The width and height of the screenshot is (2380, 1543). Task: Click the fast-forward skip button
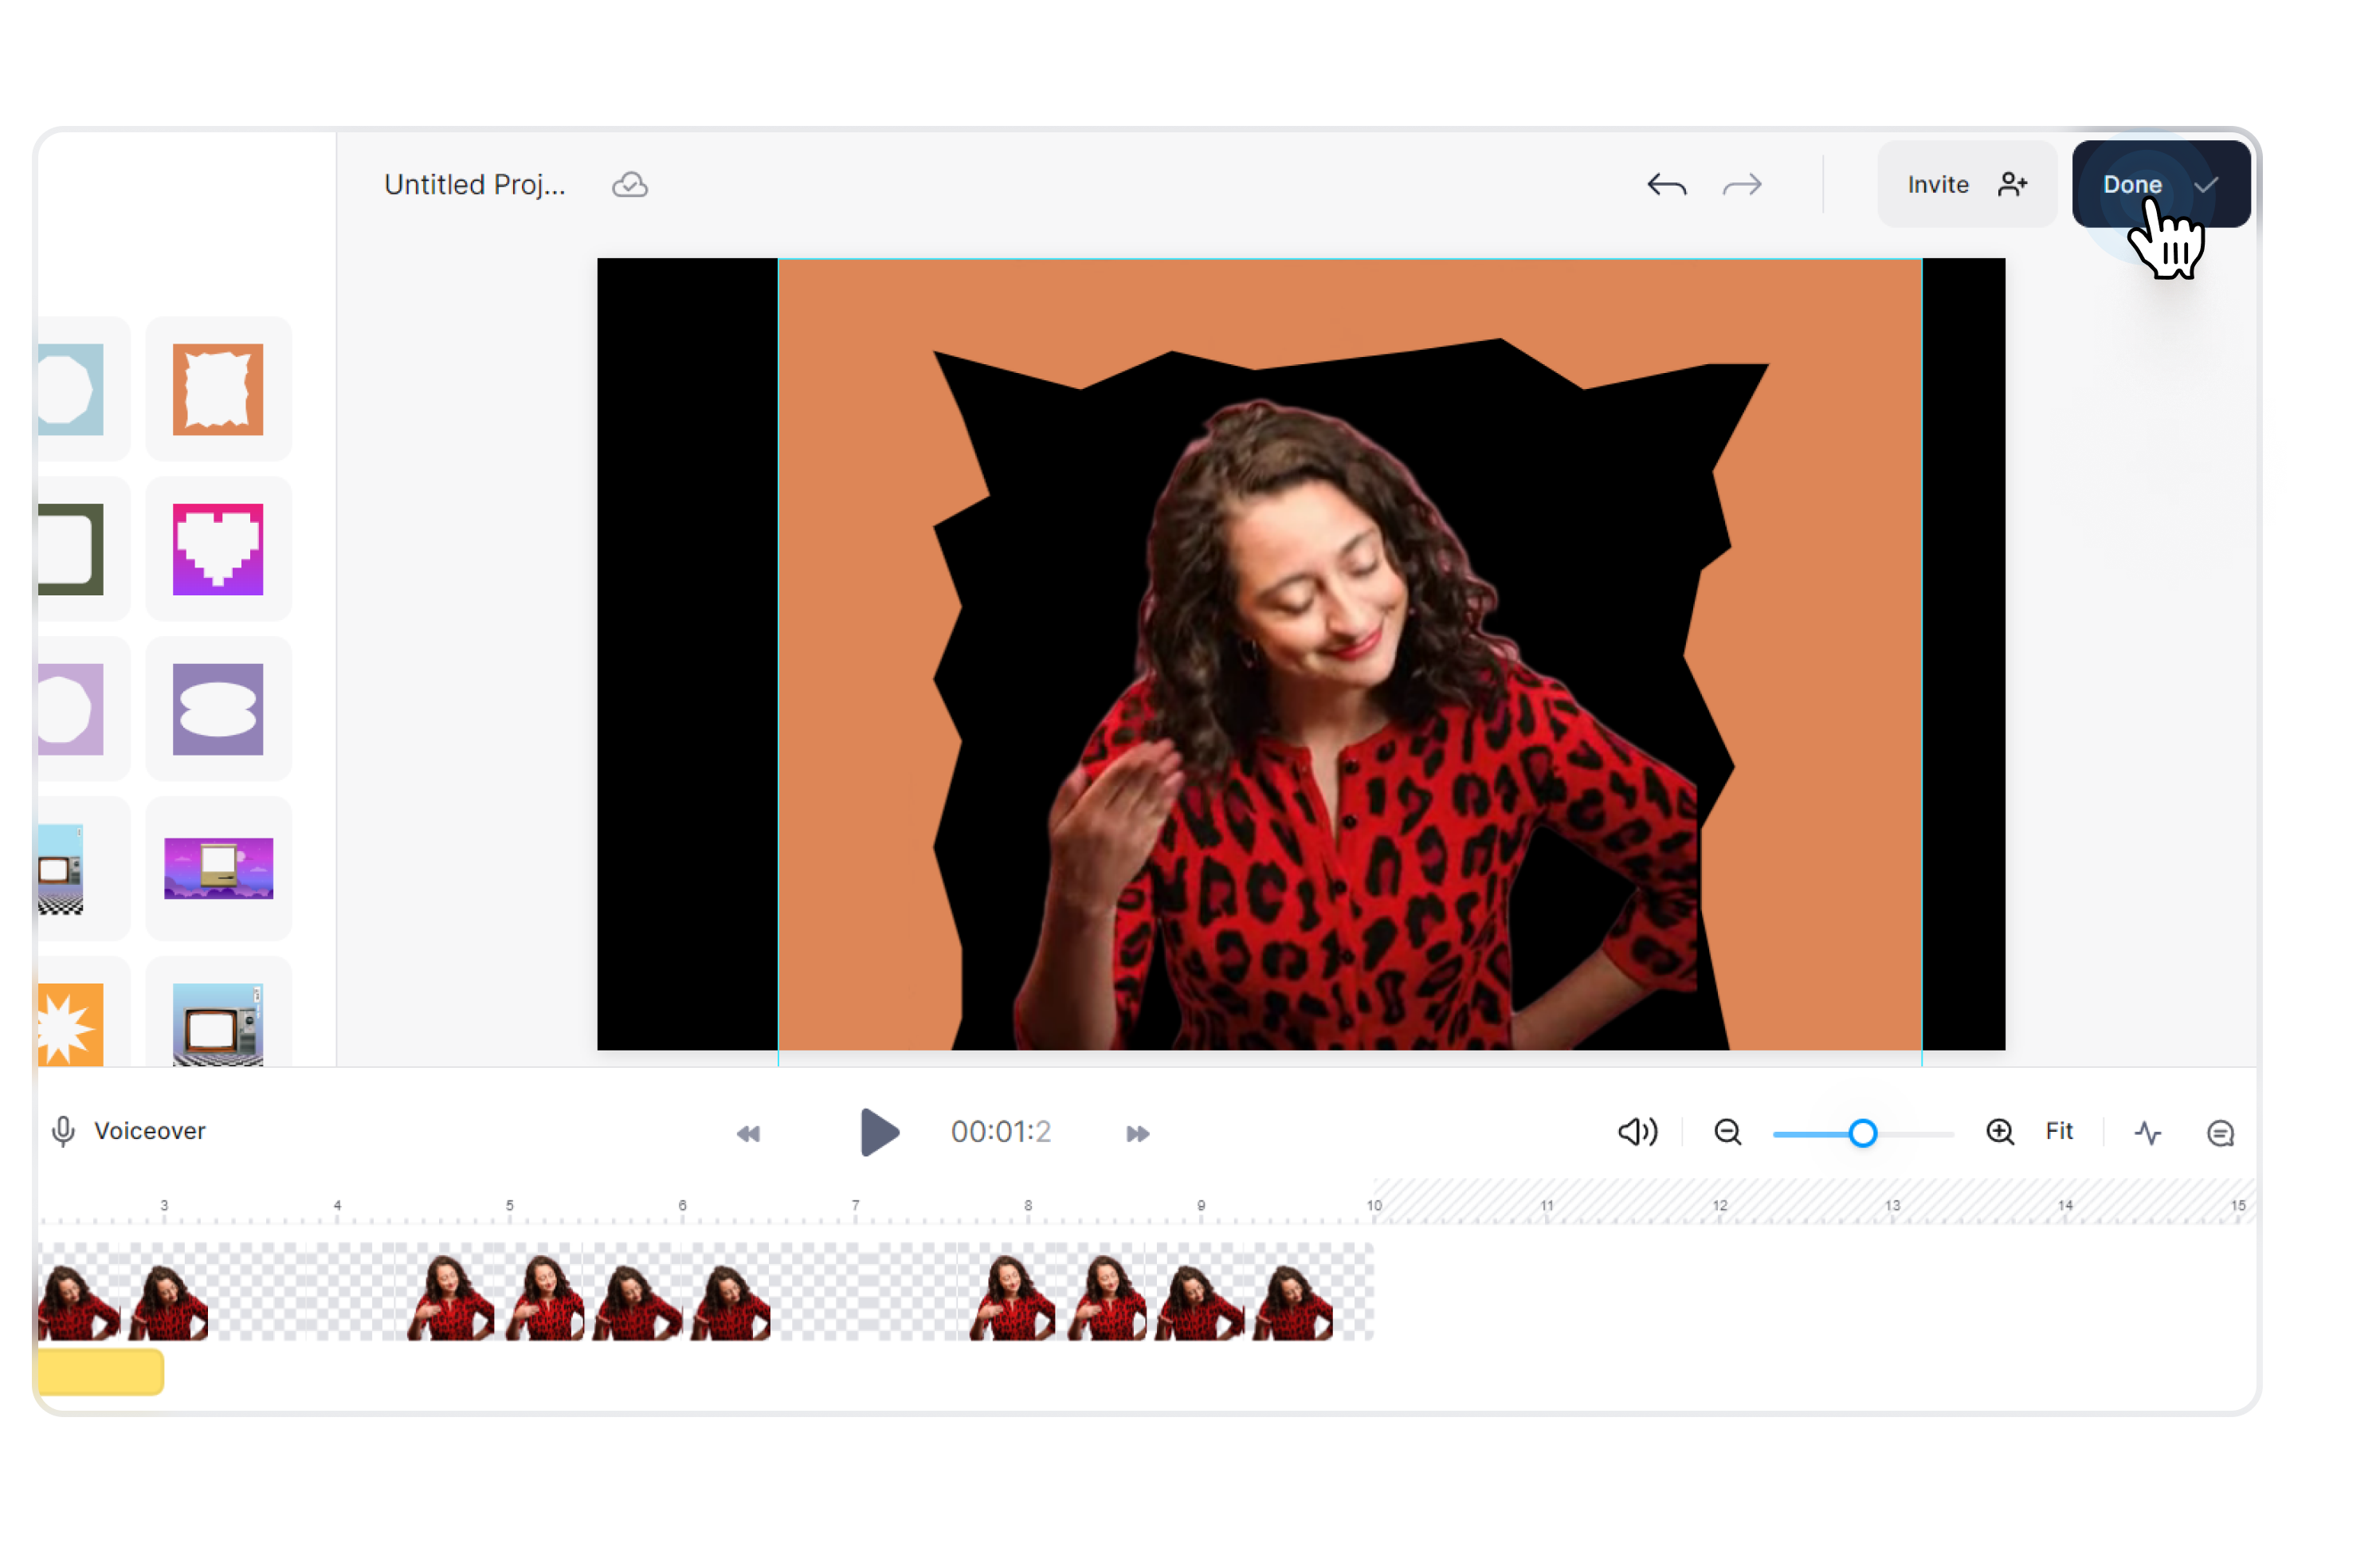point(1137,1133)
